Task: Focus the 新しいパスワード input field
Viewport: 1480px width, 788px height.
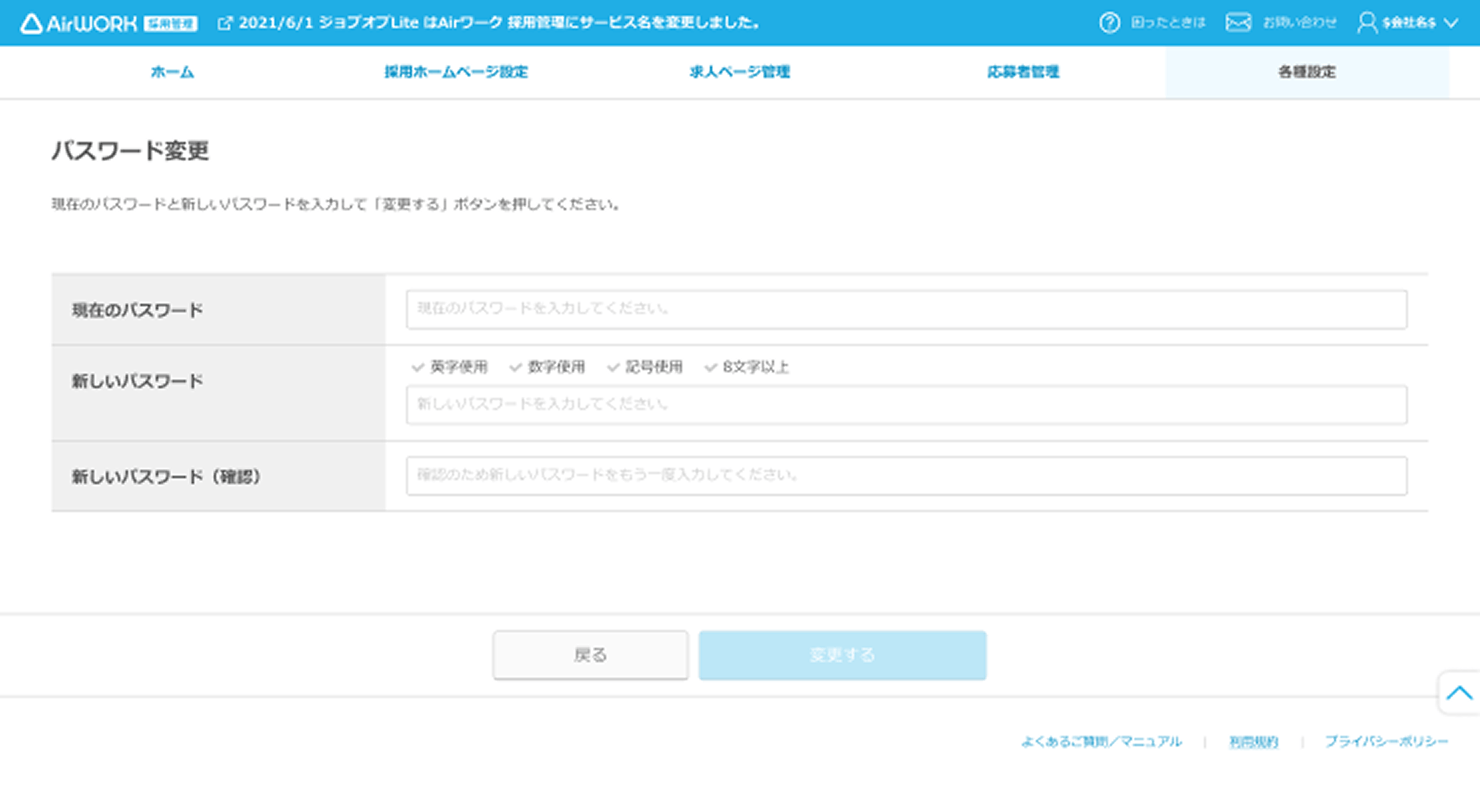Action: pyautogui.click(x=906, y=404)
